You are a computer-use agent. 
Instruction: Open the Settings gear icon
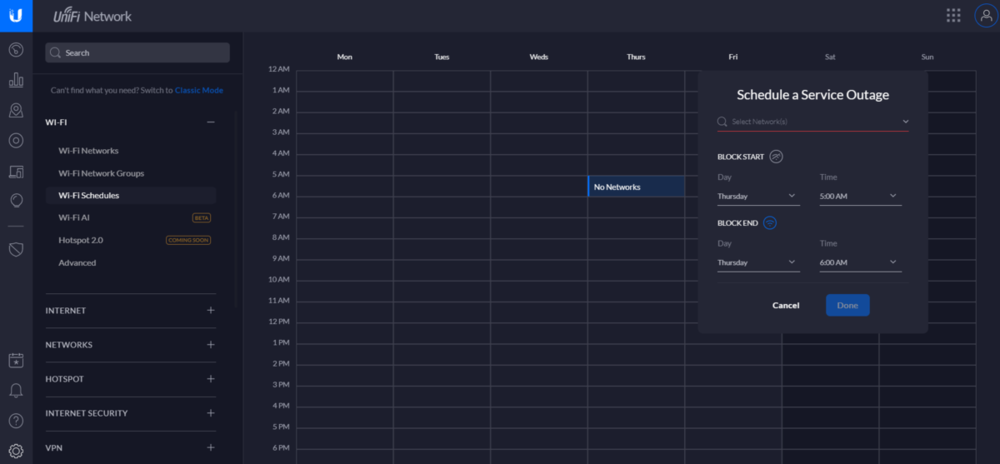[x=16, y=451]
